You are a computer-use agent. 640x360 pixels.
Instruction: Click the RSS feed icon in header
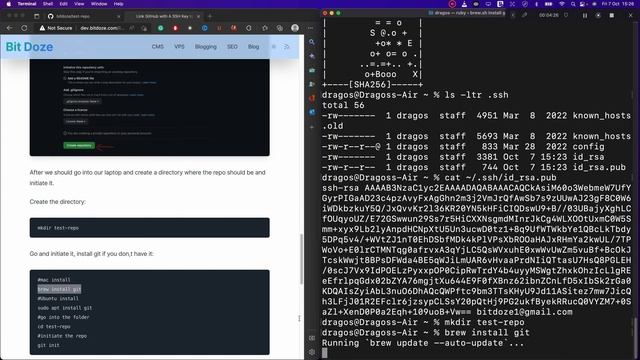click(x=287, y=47)
